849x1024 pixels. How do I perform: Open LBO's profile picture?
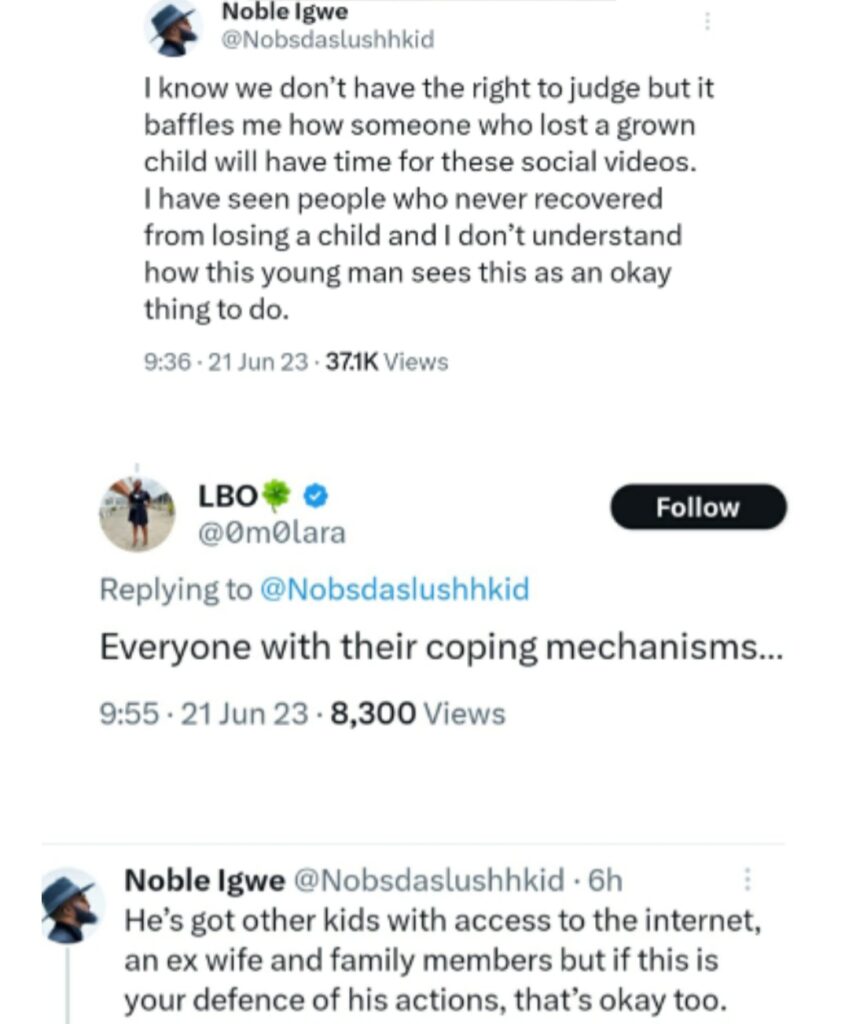coord(137,513)
